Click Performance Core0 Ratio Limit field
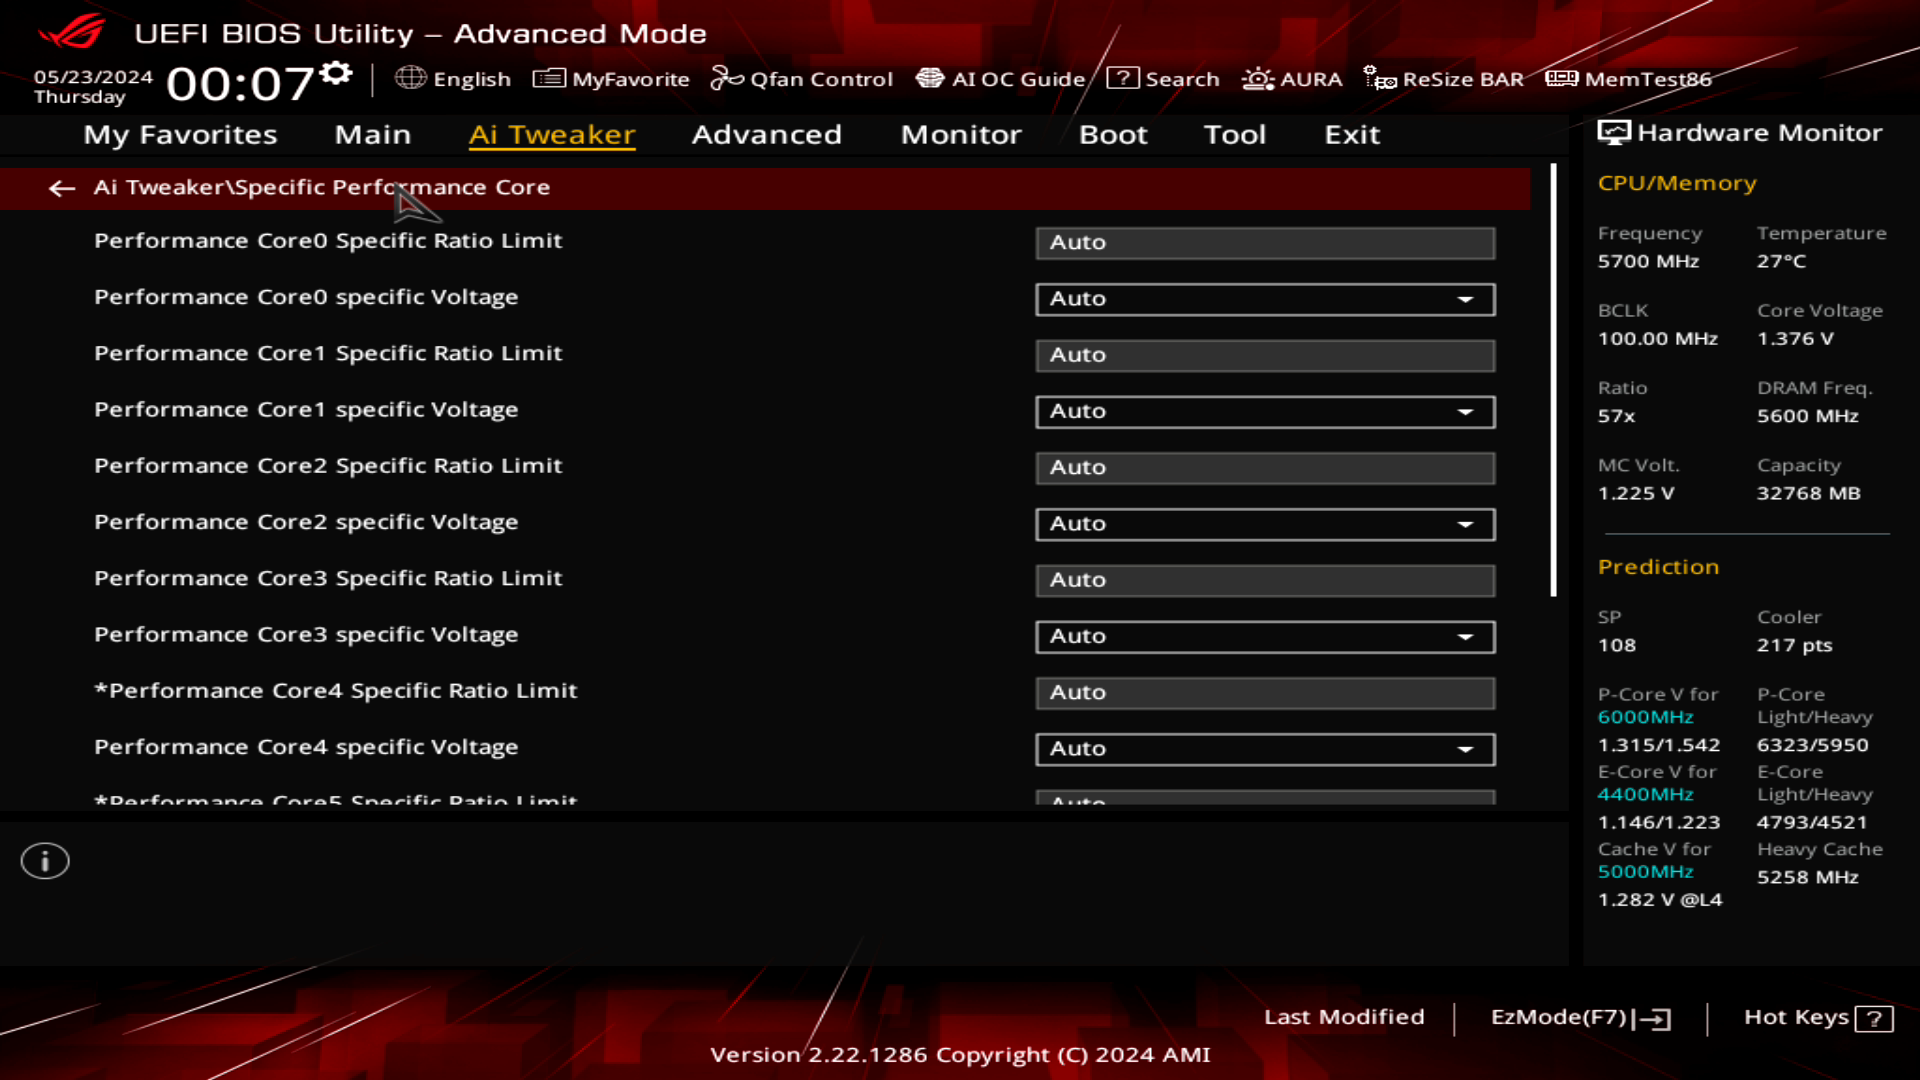The height and width of the screenshot is (1080, 1920). tap(1263, 241)
